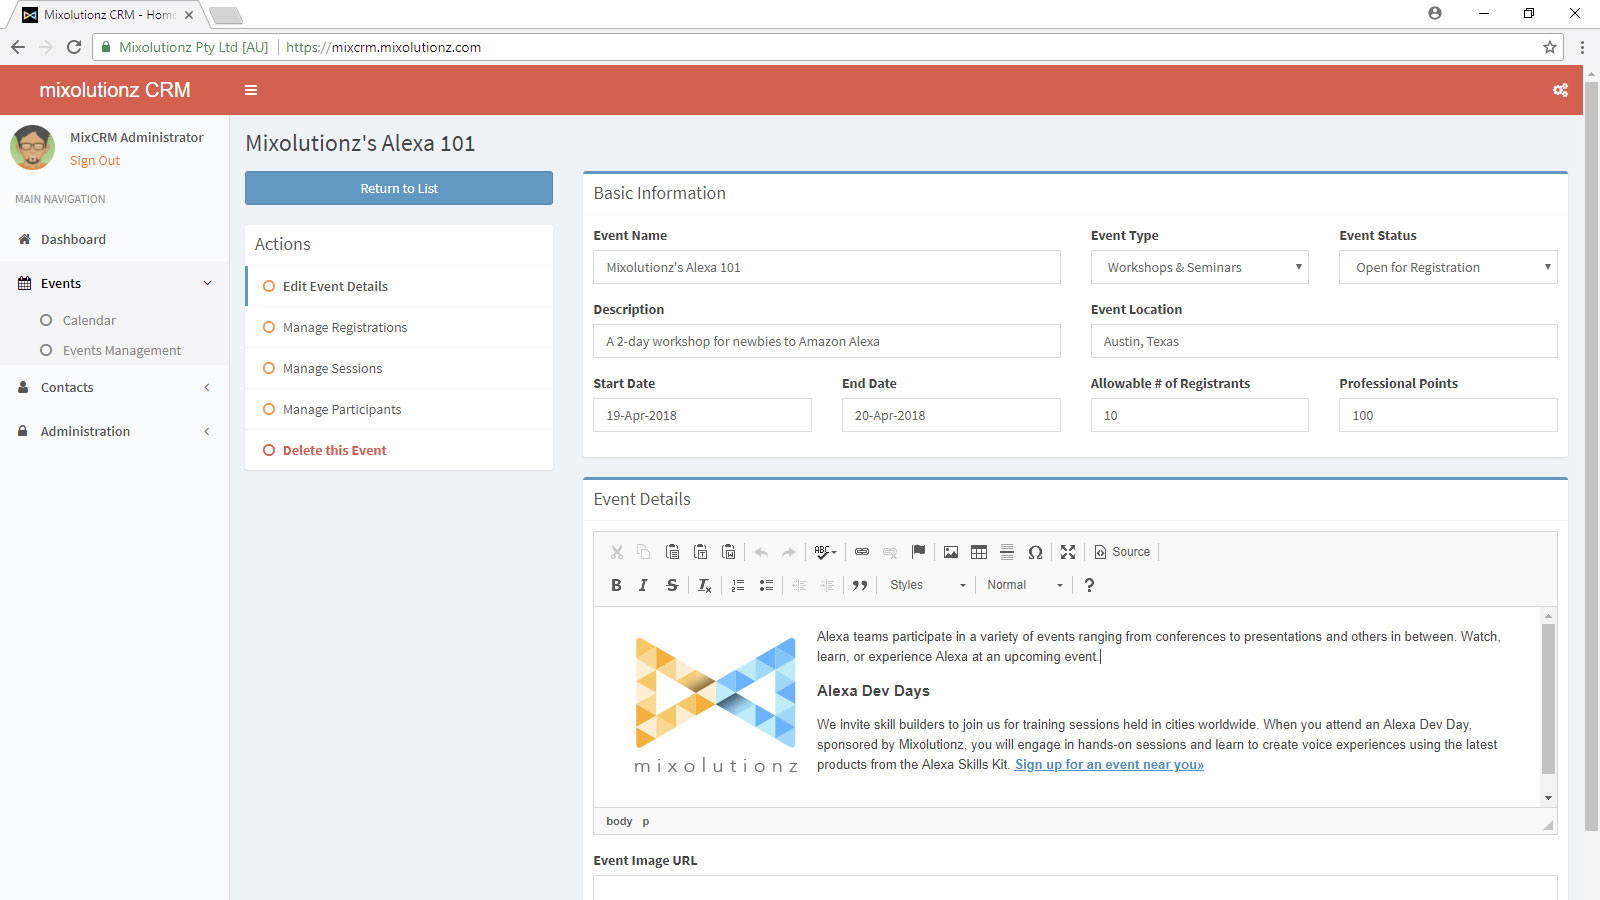Screen dimensions: 1600x900
Task: Toggle block quote formatting
Action: click(x=860, y=585)
